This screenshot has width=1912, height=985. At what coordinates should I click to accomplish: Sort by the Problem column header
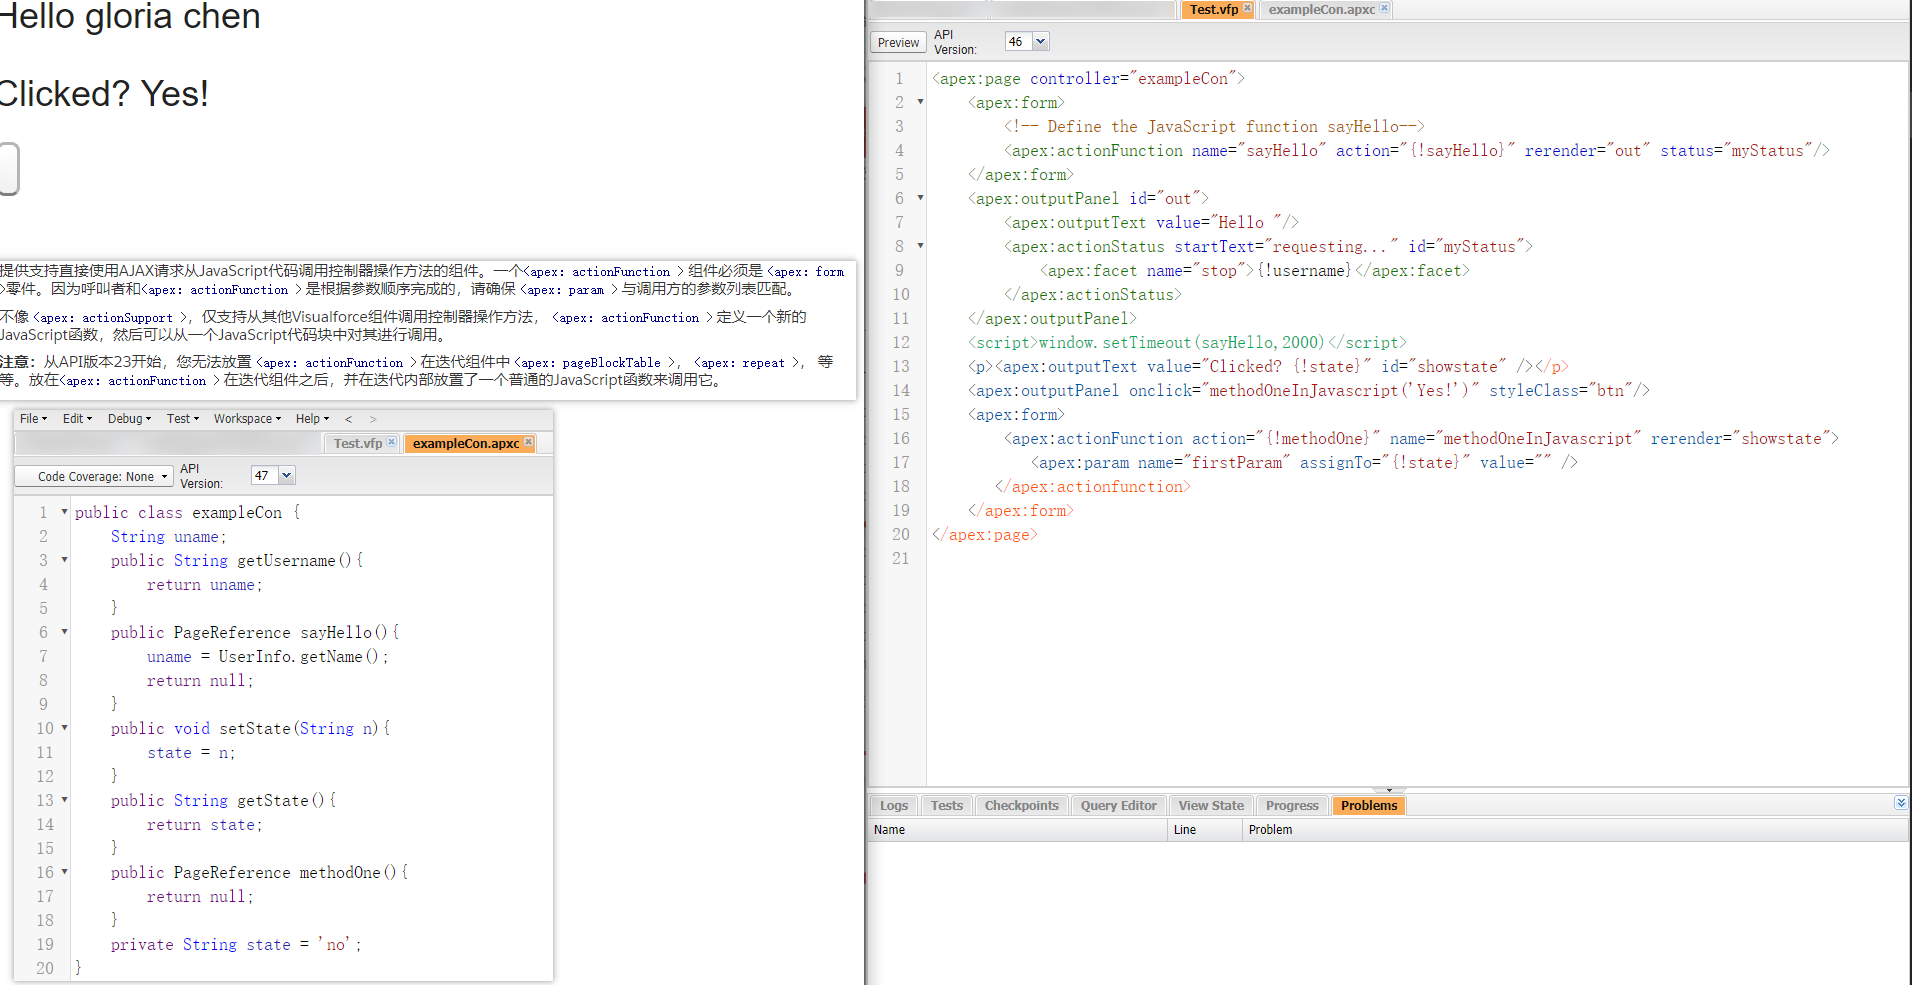1575,830
